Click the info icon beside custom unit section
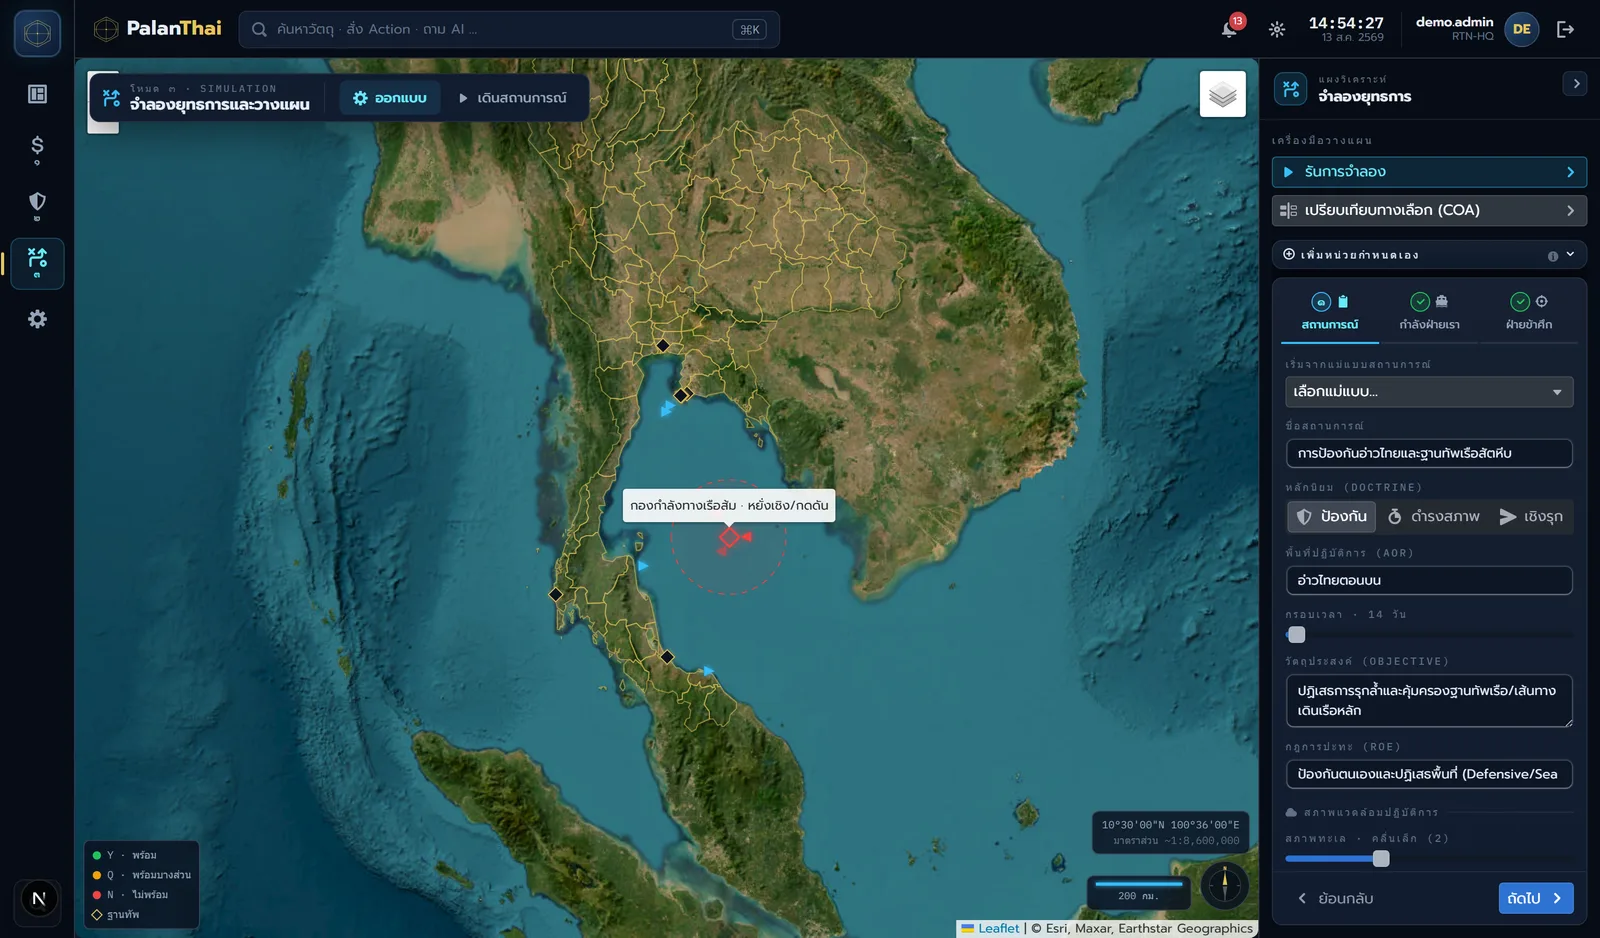 click(x=1552, y=256)
